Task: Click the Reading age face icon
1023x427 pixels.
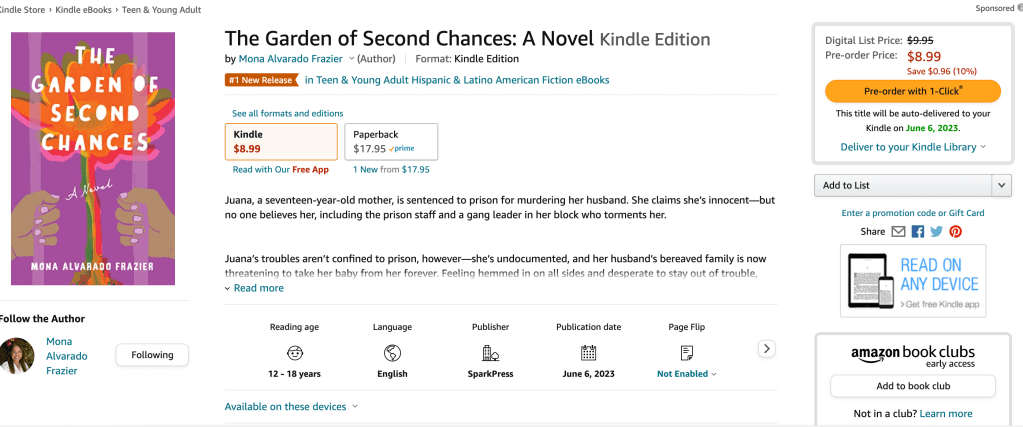Action: point(295,352)
